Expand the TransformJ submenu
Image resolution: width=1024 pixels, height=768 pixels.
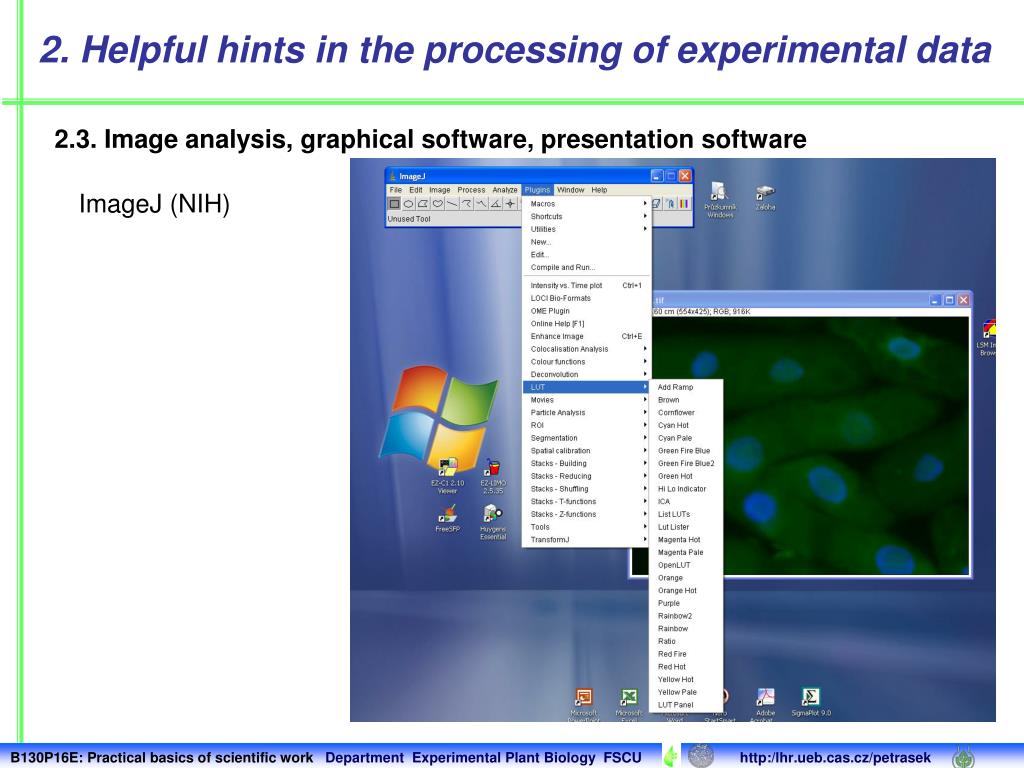click(x=587, y=540)
